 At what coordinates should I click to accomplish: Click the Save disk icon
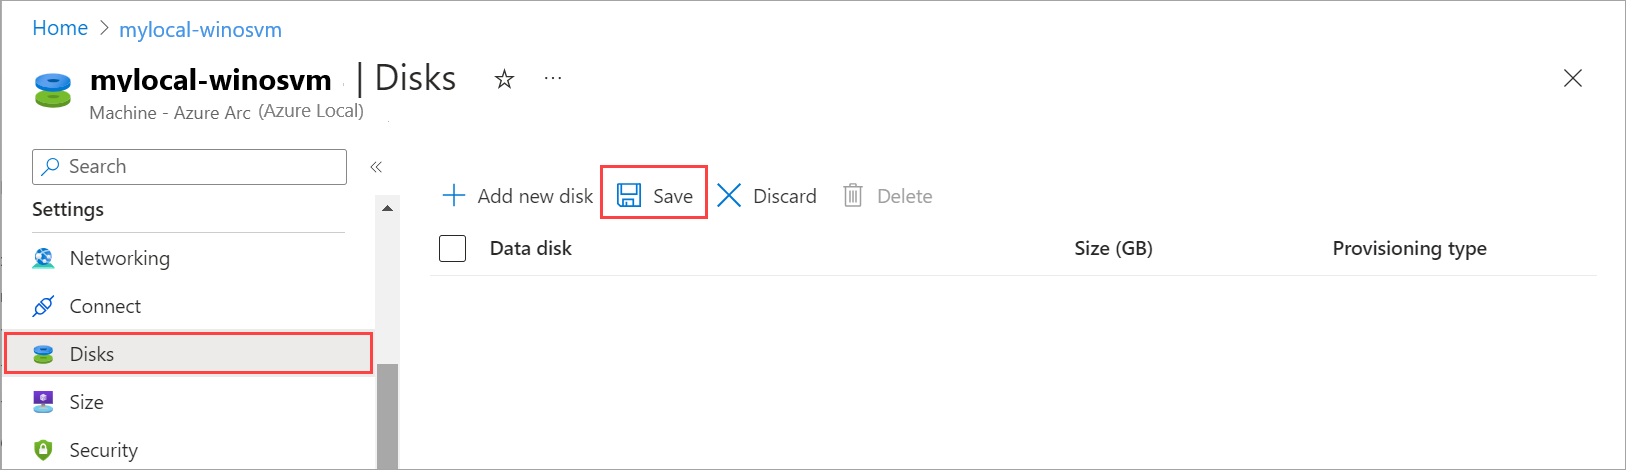[x=629, y=195]
